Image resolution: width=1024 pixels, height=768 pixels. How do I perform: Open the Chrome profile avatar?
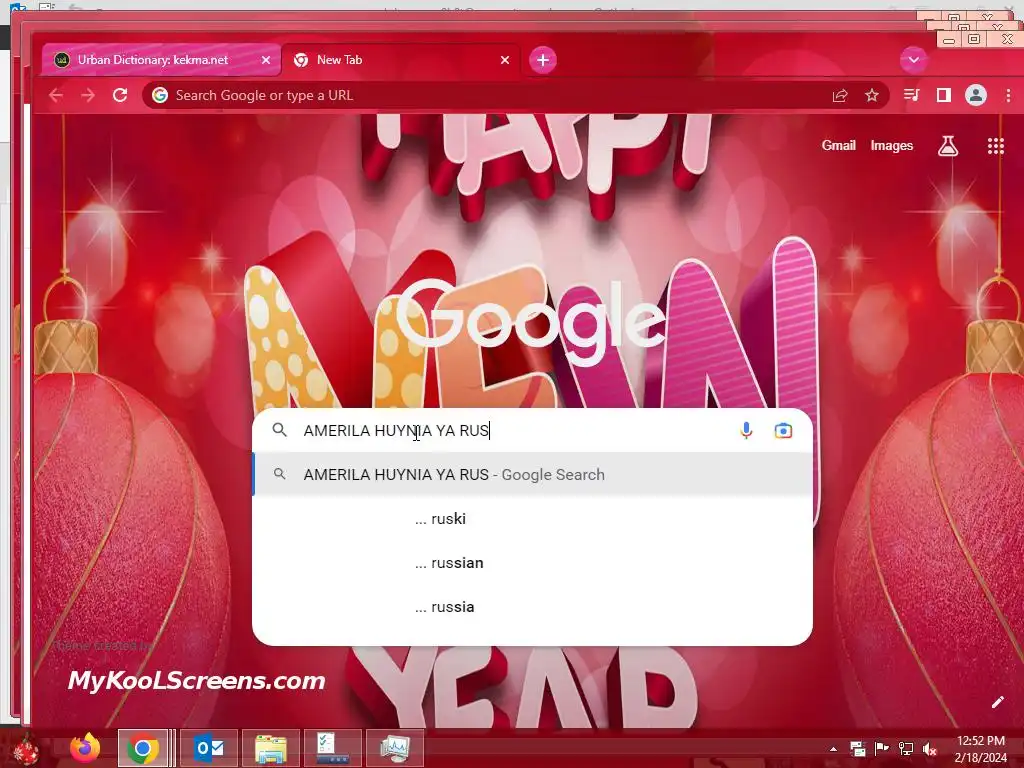point(976,95)
